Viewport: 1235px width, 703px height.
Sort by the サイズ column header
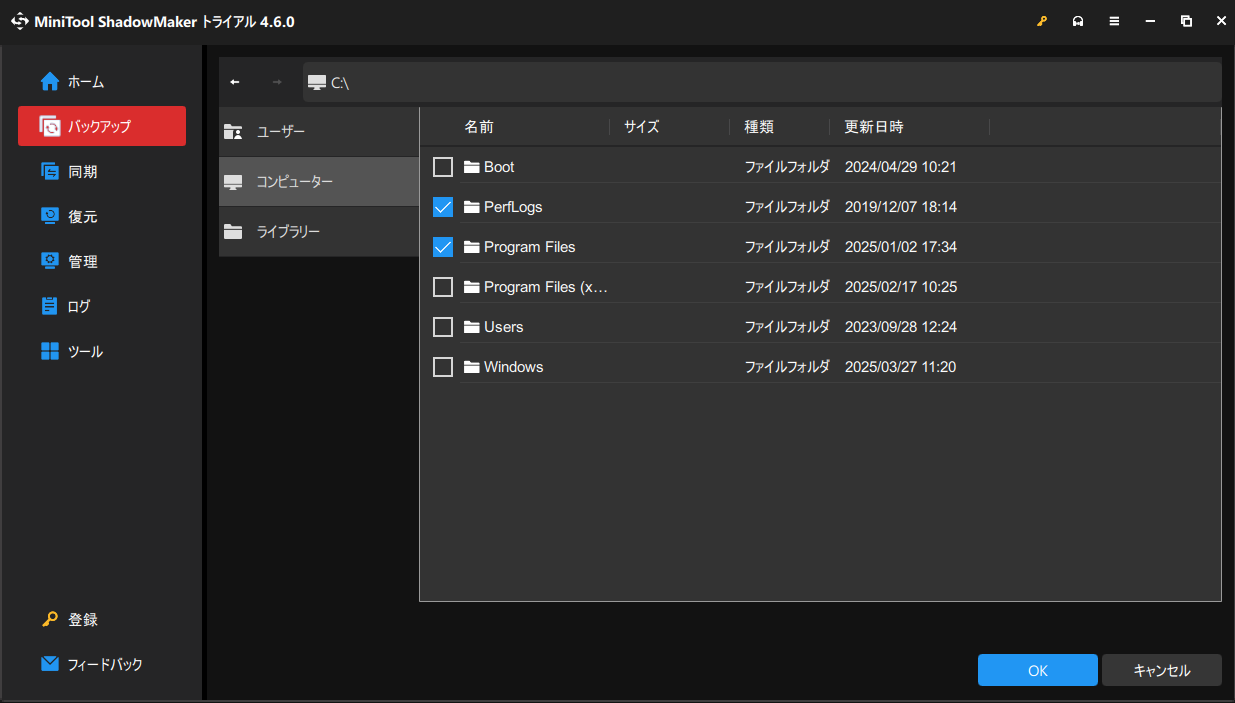[642, 127]
